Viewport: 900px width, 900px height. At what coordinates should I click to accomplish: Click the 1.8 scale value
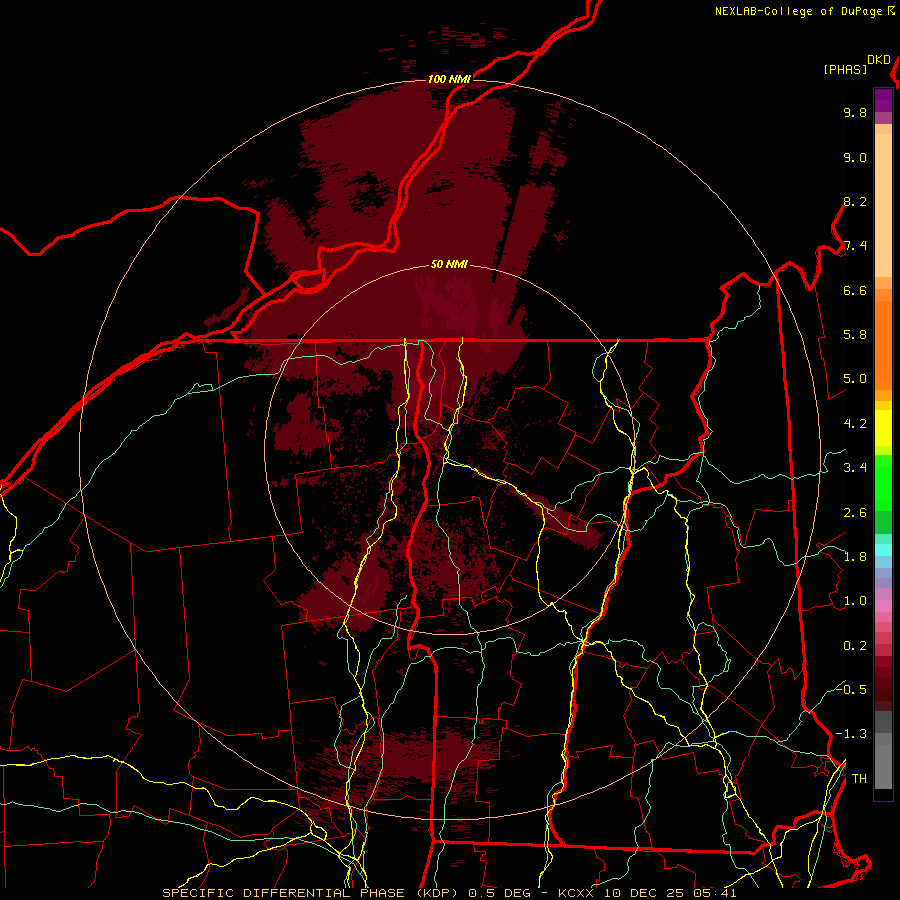pyautogui.click(x=855, y=557)
